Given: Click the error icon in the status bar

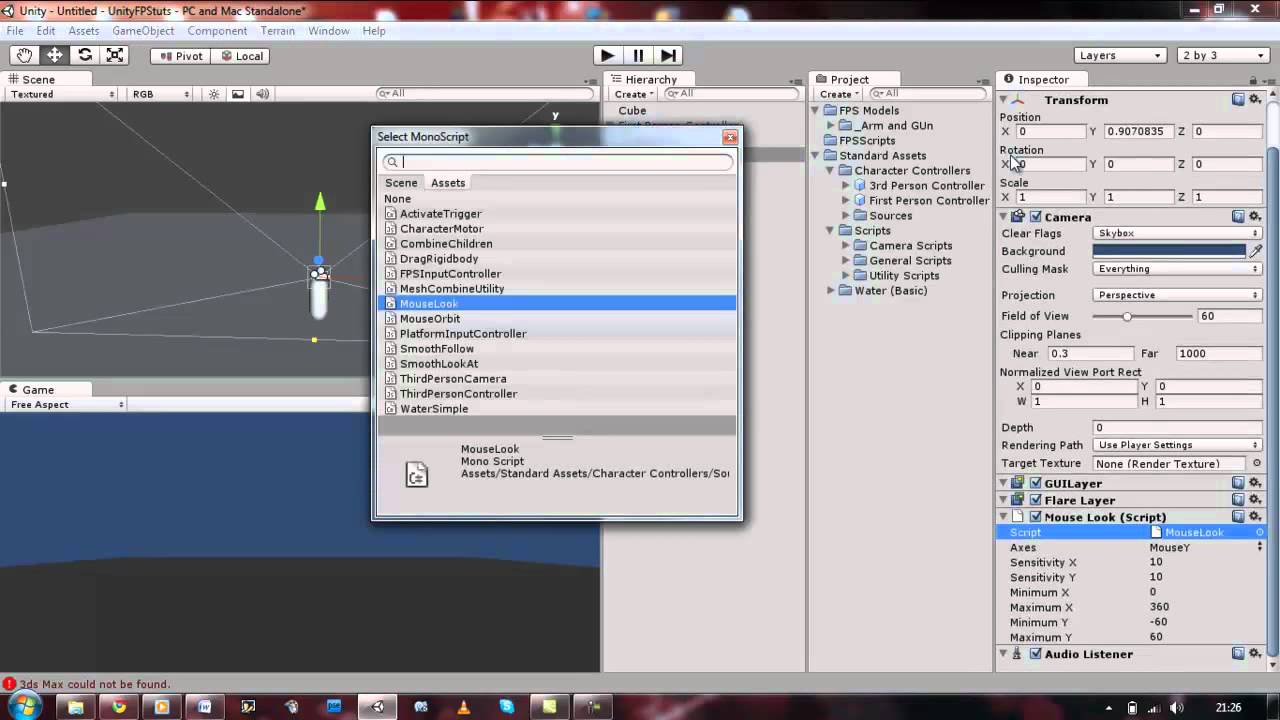Looking at the screenshot, I should tap(9, 684).
